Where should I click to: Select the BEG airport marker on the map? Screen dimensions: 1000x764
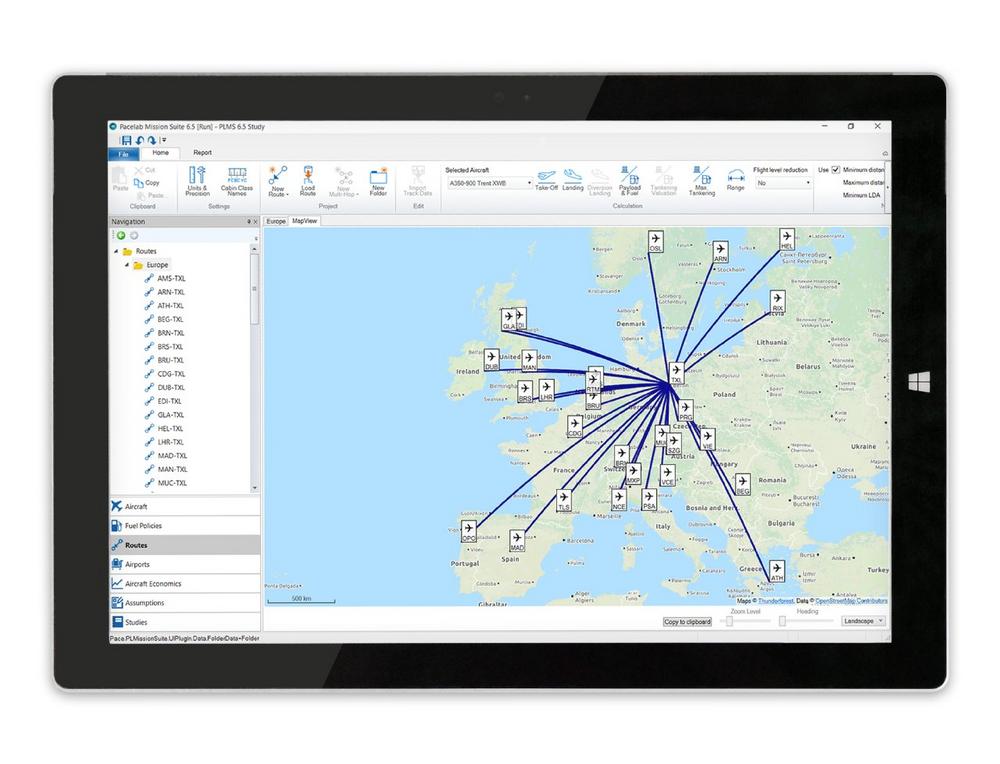[743, 485]
